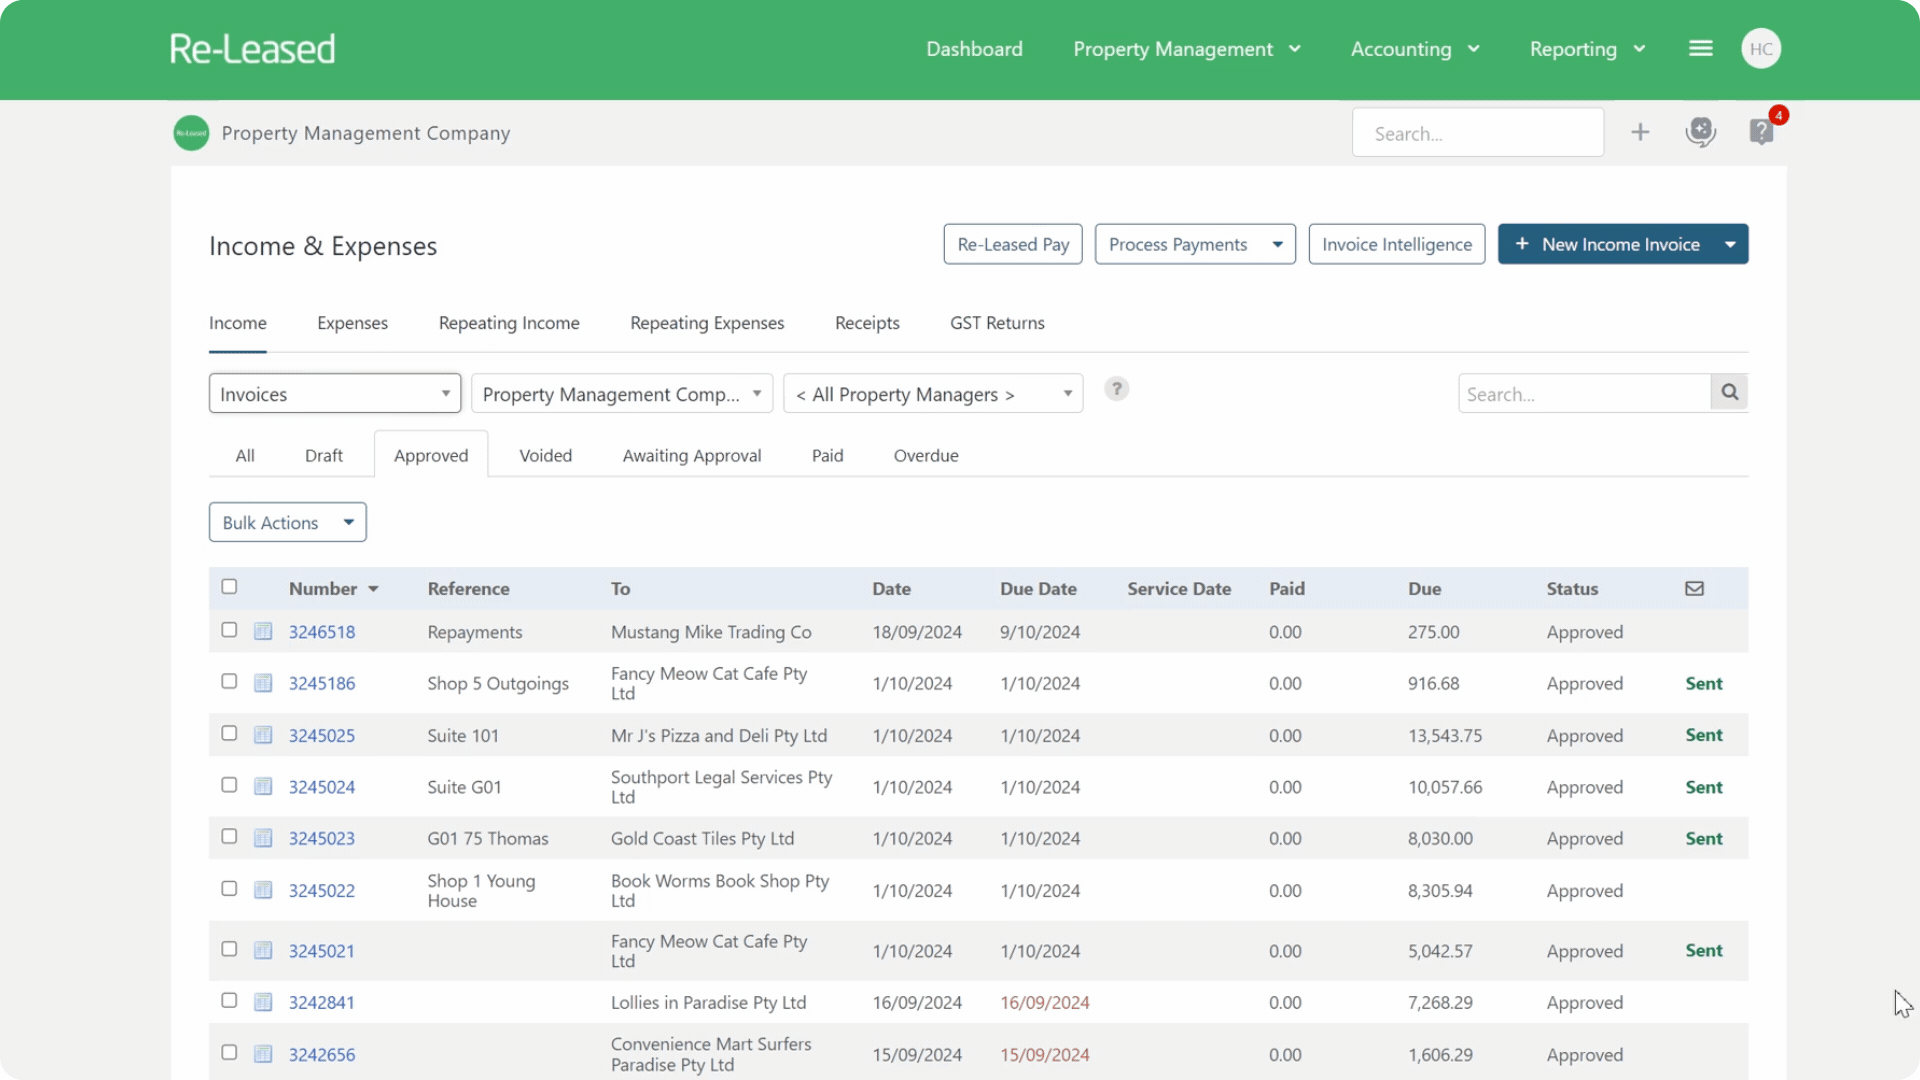The width and height of the screenshot is (1920, 1080).
Task: Click the Re-Leased logo
Action: pos(252,49)
